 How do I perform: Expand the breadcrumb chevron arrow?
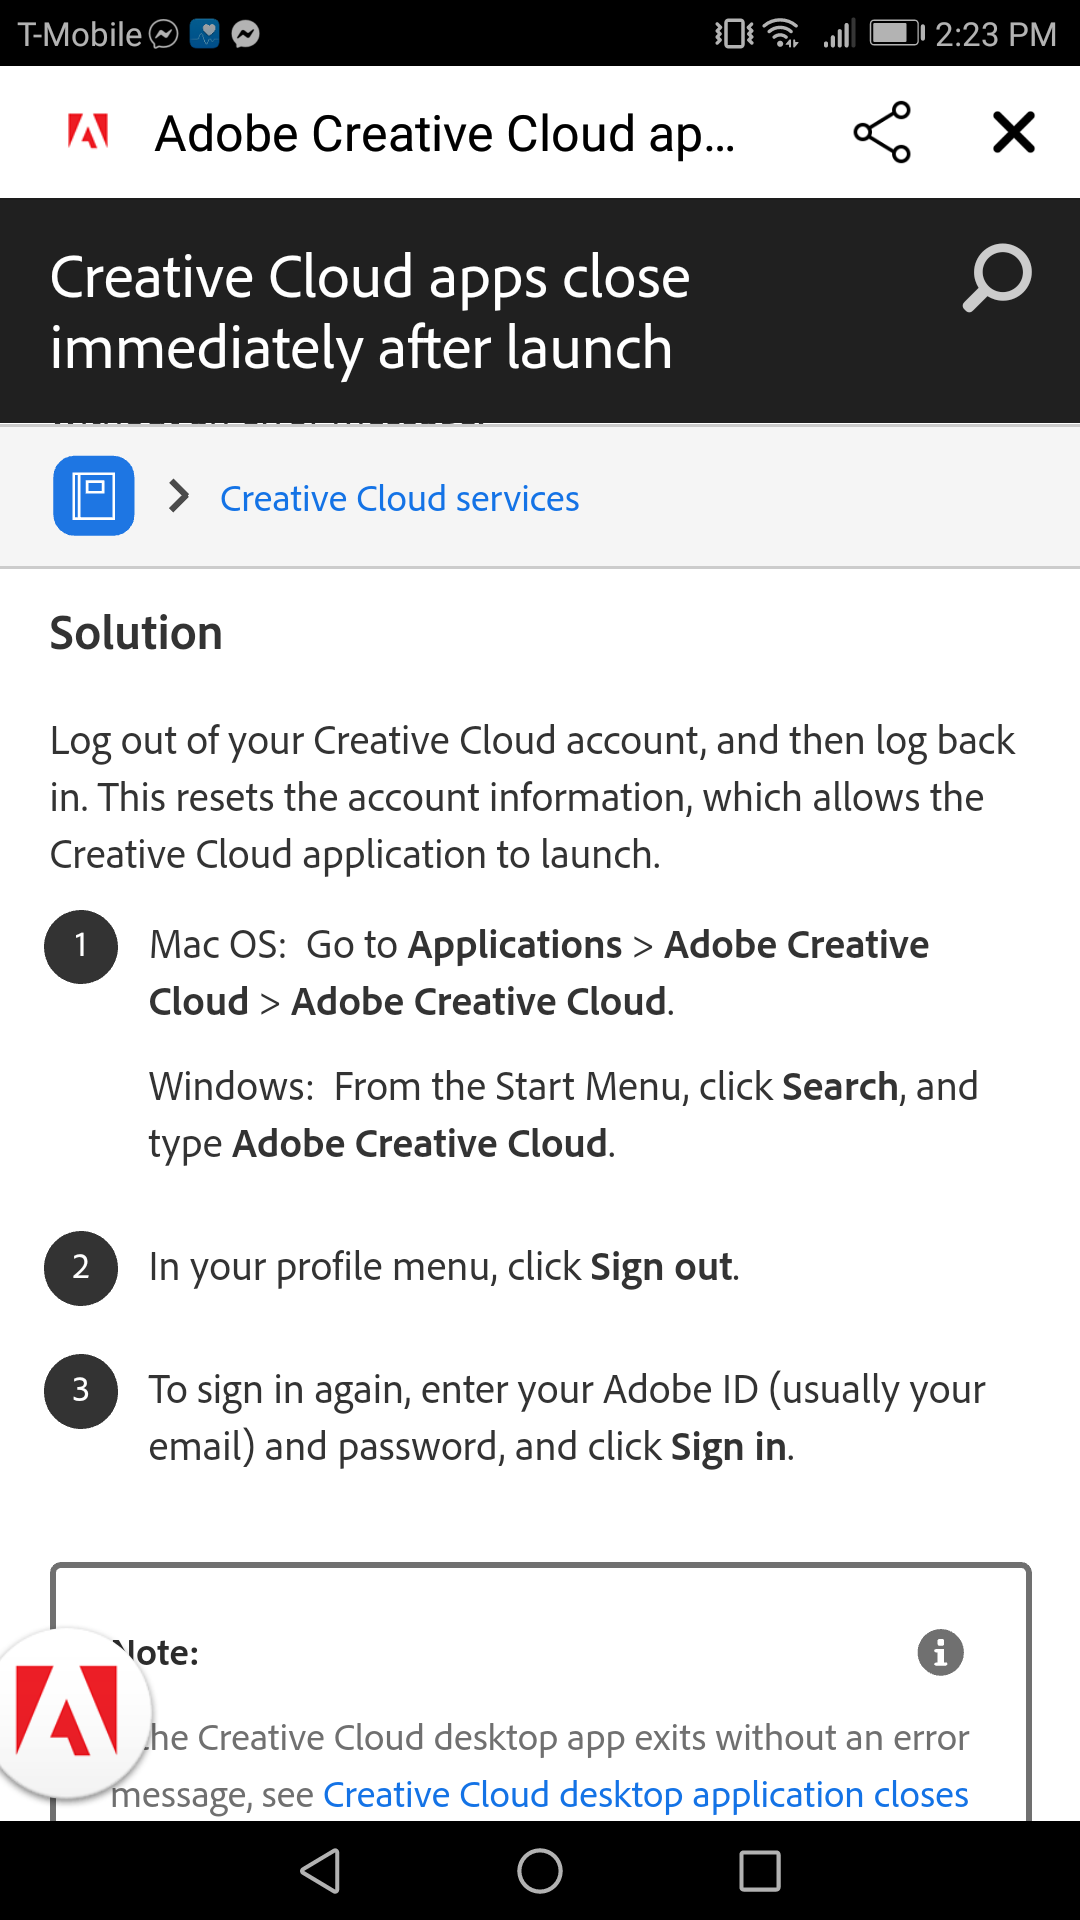(x=179, y=496)
